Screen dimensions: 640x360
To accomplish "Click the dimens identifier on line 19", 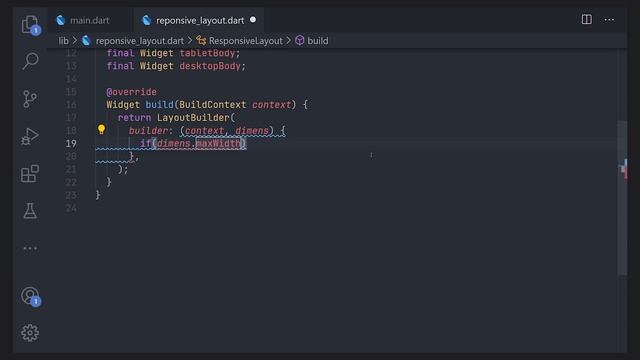I will (173, 144).
